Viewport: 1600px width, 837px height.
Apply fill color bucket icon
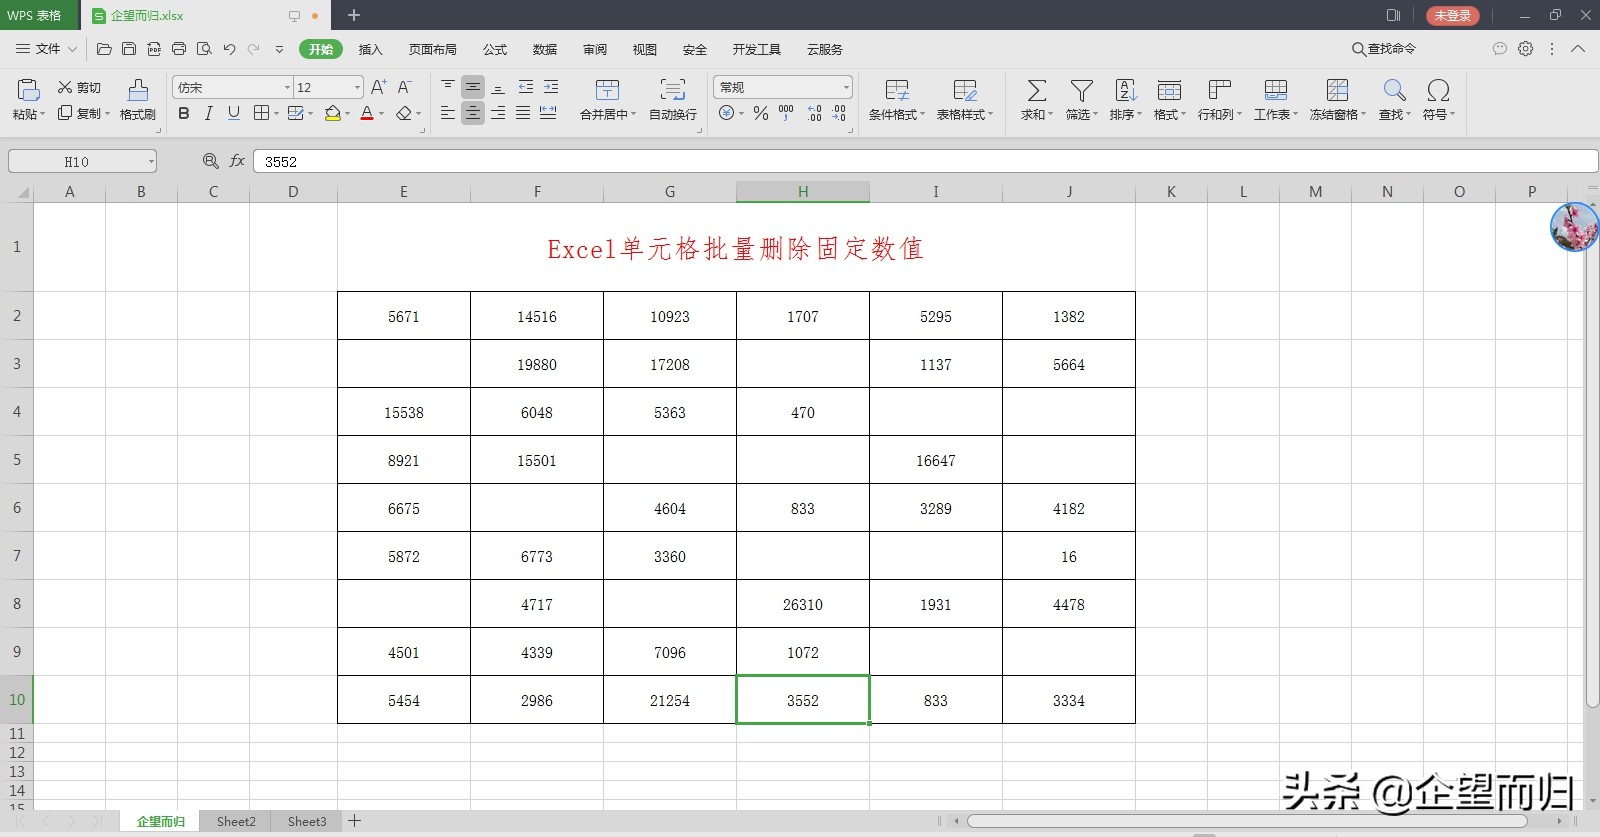tap(333, 114)
